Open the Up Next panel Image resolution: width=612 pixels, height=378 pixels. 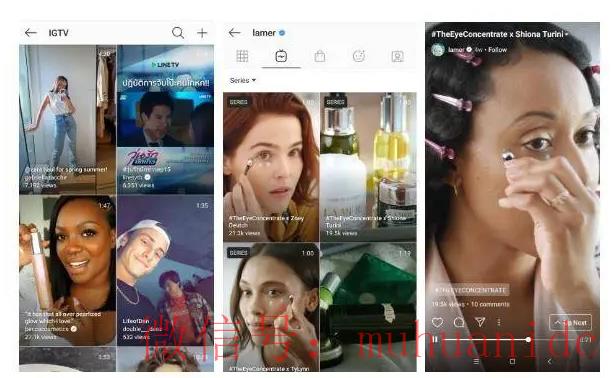coord(570,323)
